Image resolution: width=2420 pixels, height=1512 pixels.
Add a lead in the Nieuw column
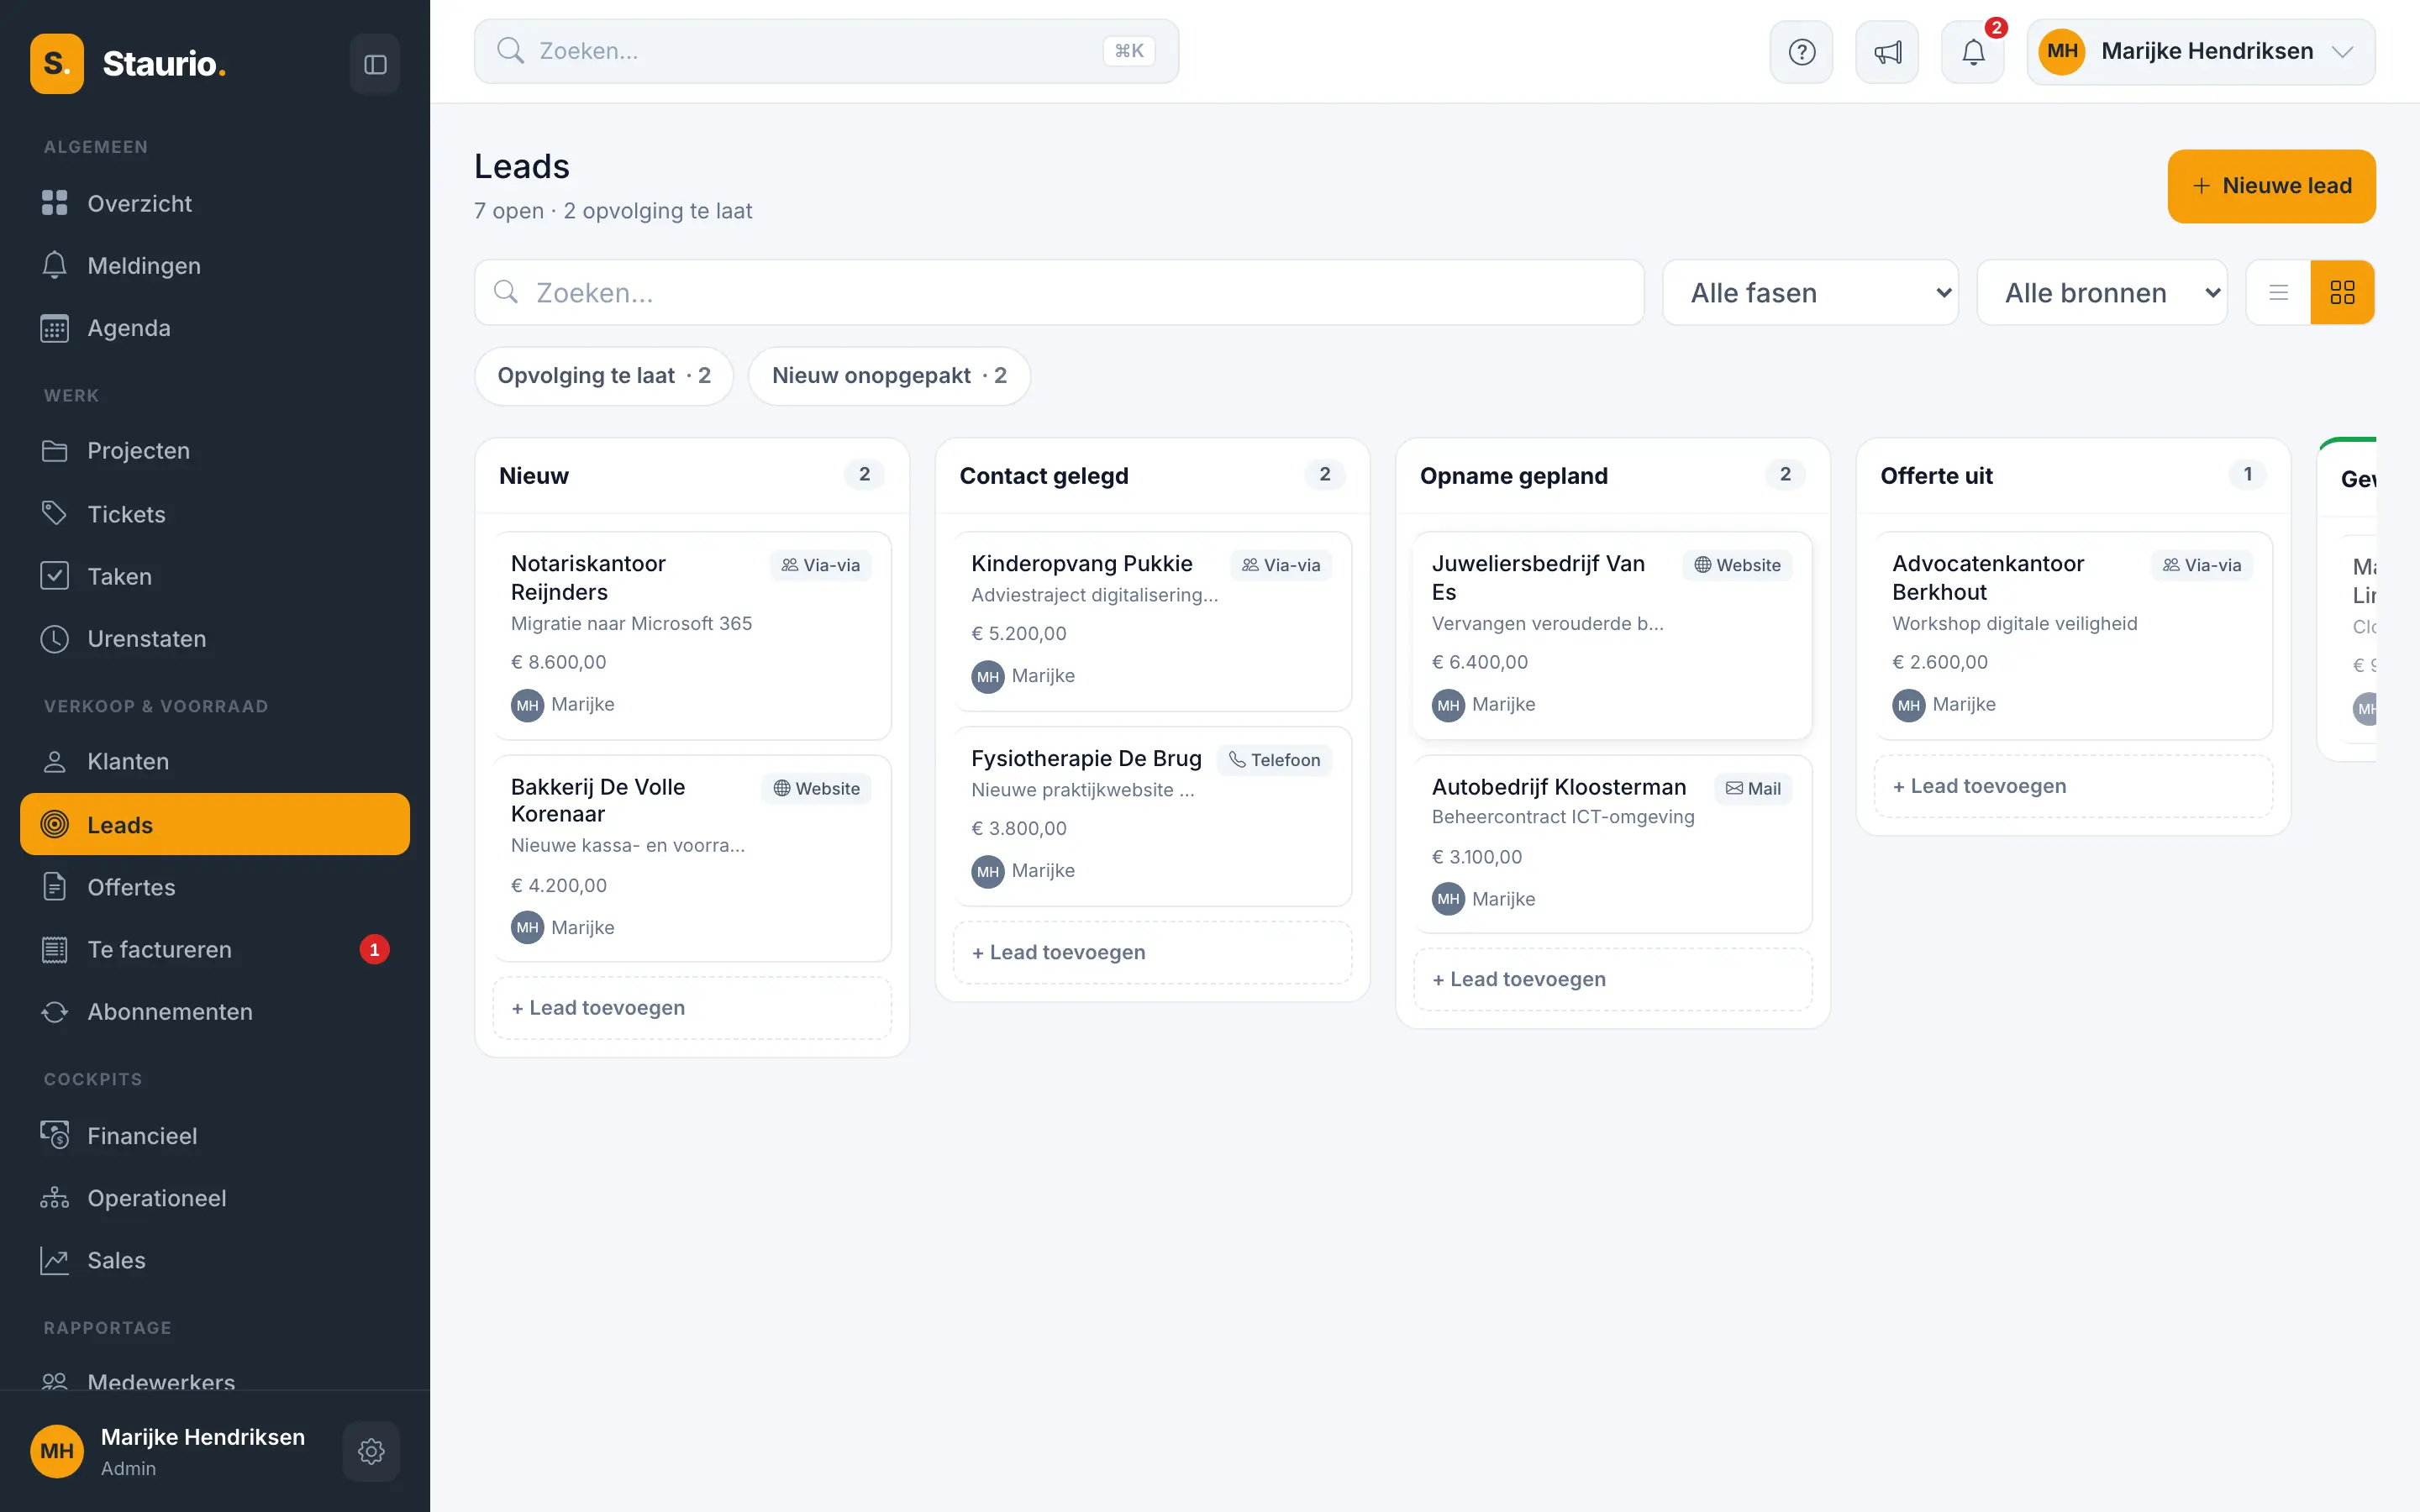point(692,1008)
